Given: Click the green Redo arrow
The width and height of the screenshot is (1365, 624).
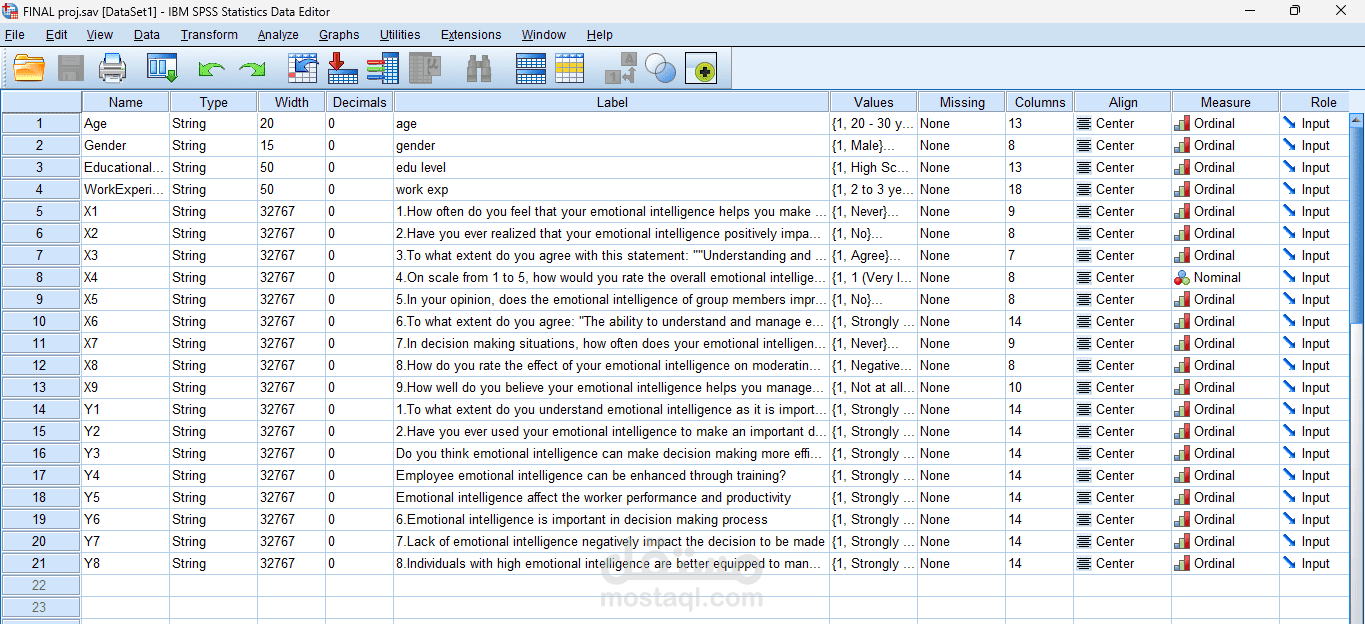Looking at the screenshot, I should pos(252,70).
